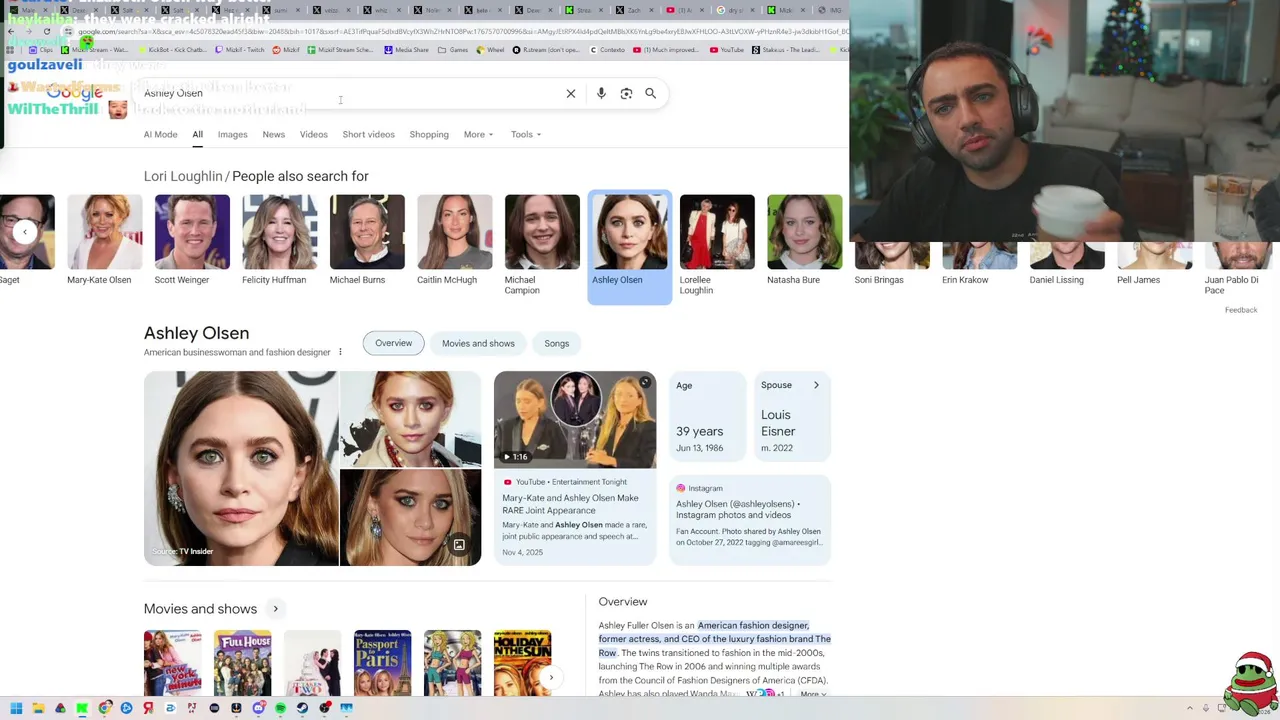Select Lorellee Loughlin in the carousel
This screenshot has width=1280, height=720.
(717, 245)
